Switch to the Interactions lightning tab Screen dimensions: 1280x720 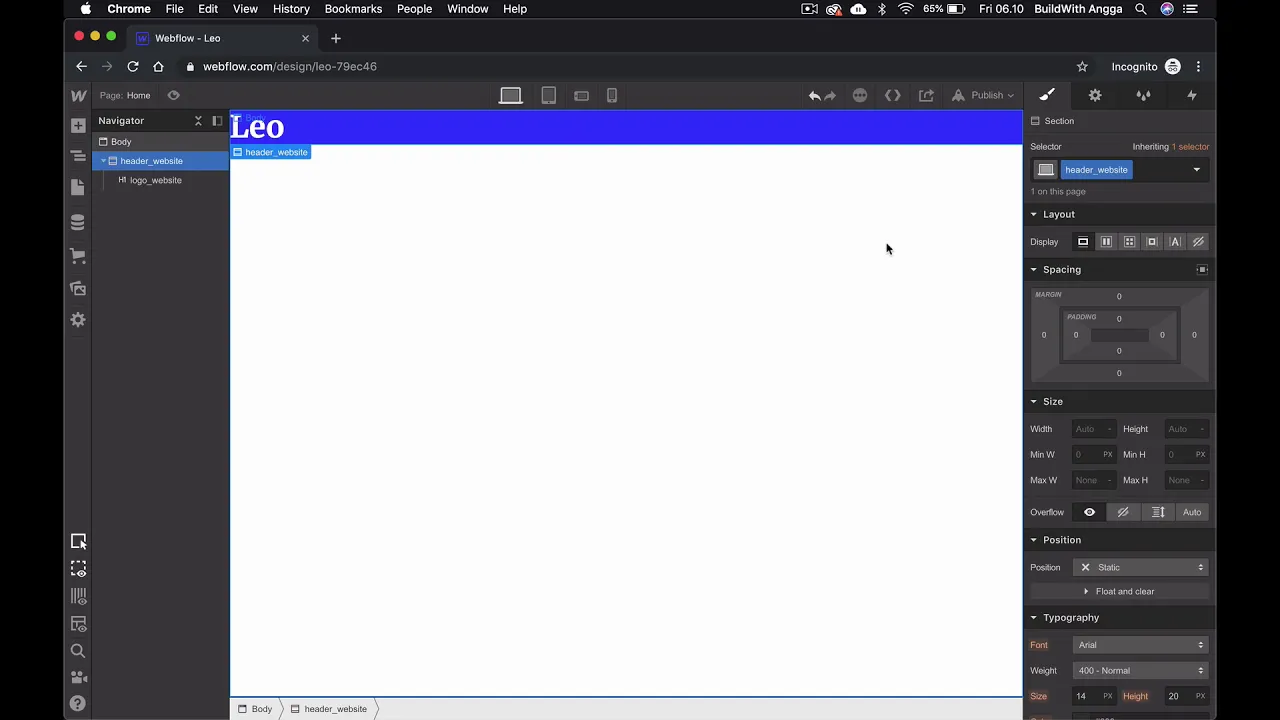[x=1191, y=95]
